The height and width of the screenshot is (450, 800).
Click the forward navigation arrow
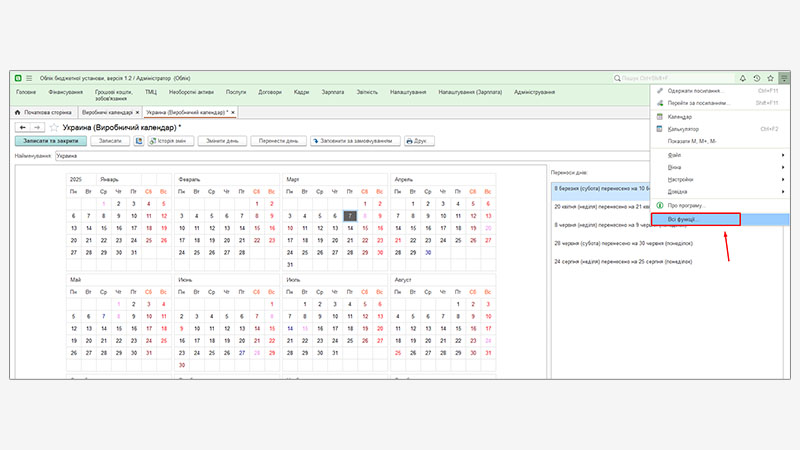(x=37, y=128)
